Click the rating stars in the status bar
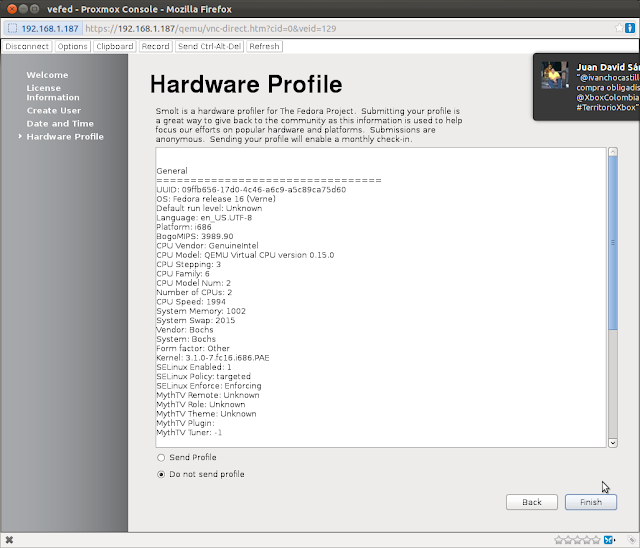 (577, 540)
